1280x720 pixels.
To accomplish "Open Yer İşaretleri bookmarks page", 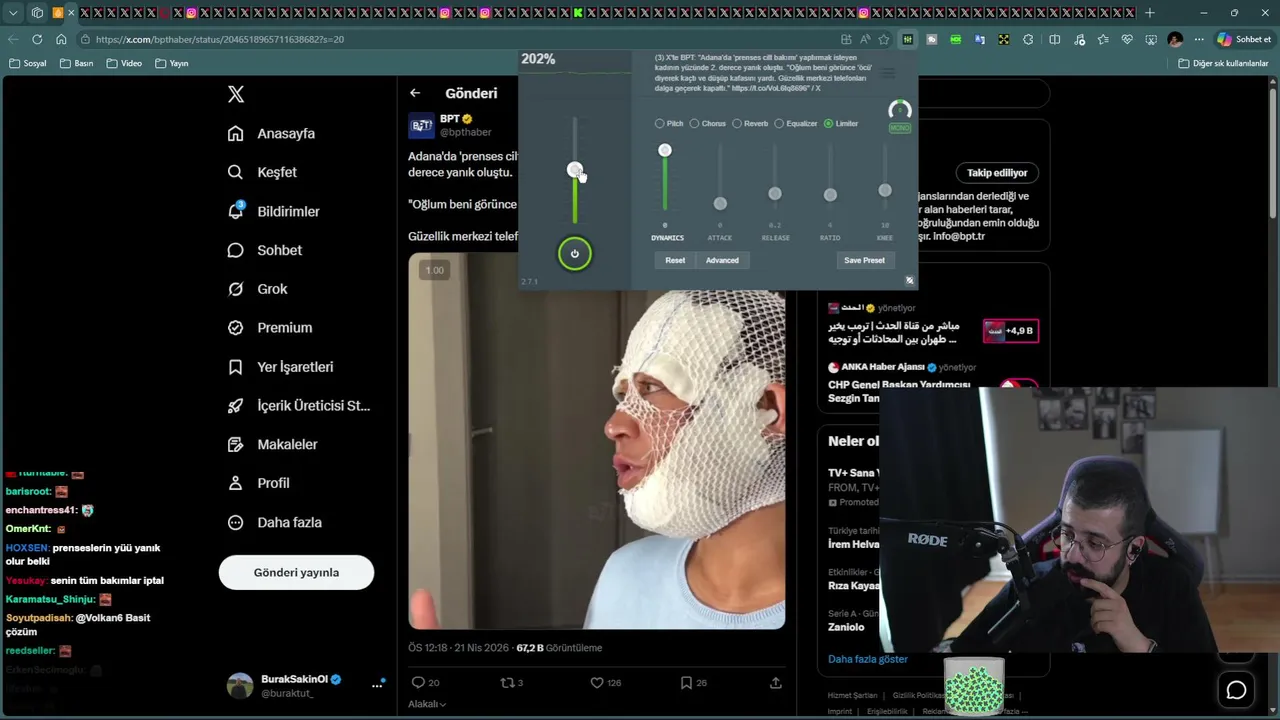I will pyautogui.click(x=280, y=367).
